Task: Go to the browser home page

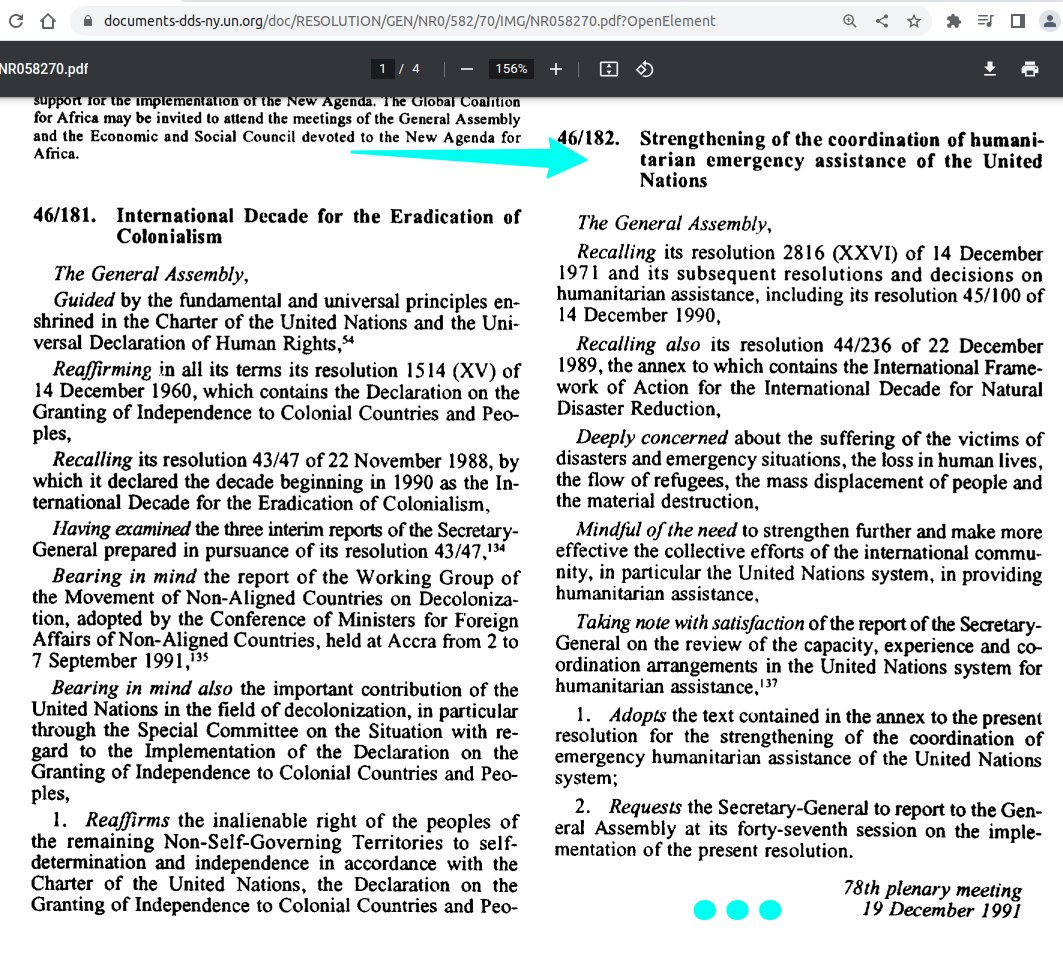Action: (47, 21)
